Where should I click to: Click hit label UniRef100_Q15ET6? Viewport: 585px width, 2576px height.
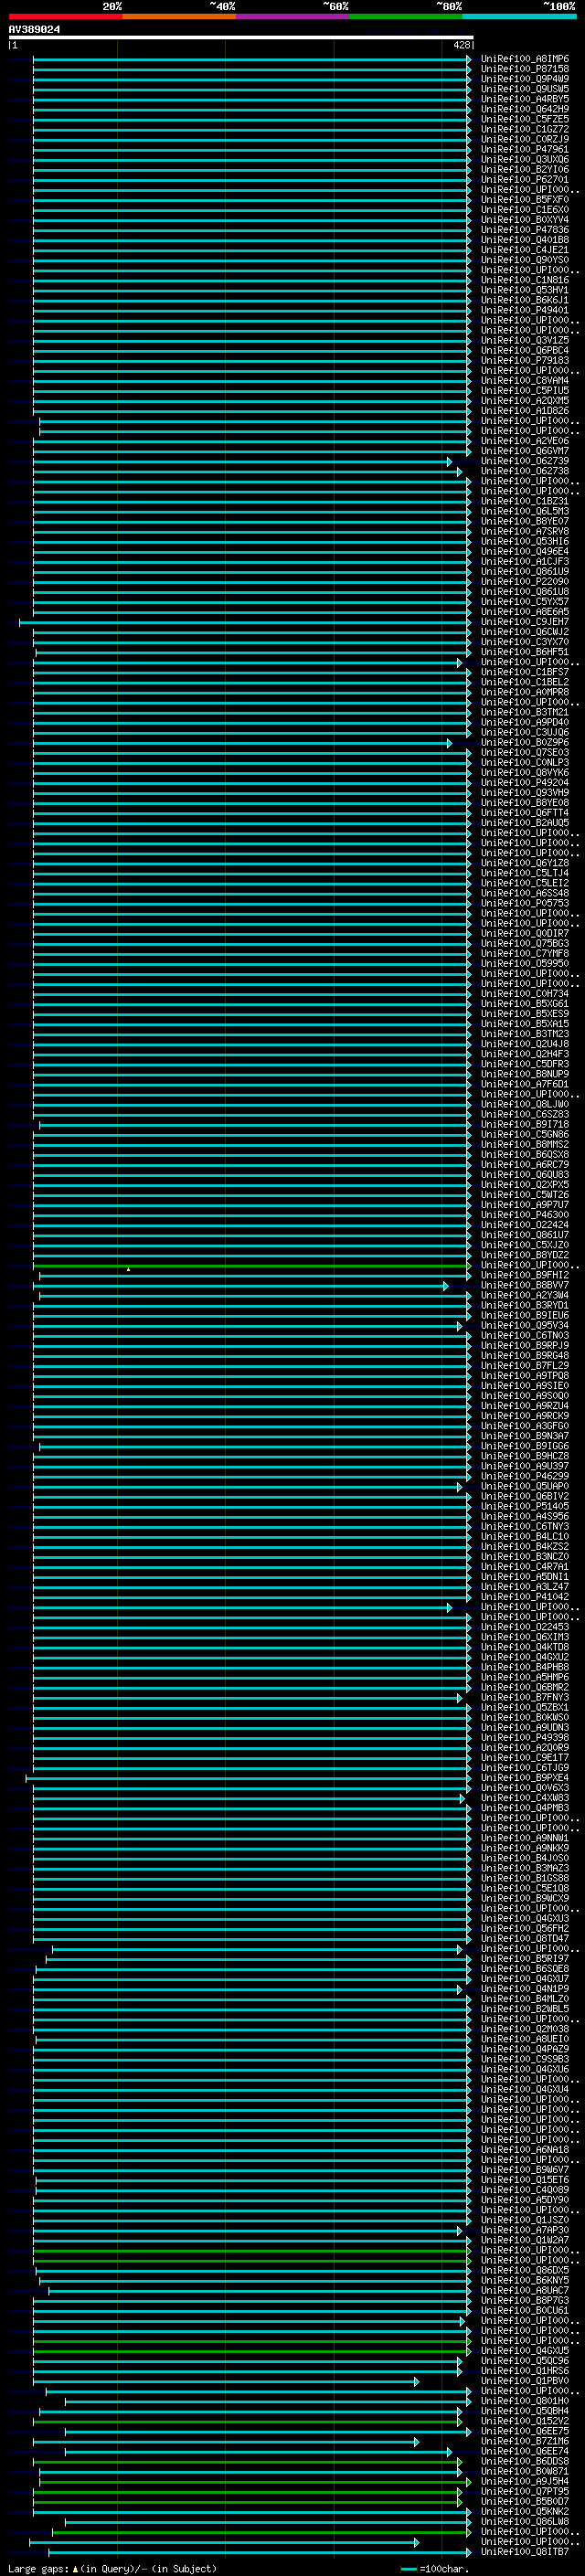coord(524,2180)
